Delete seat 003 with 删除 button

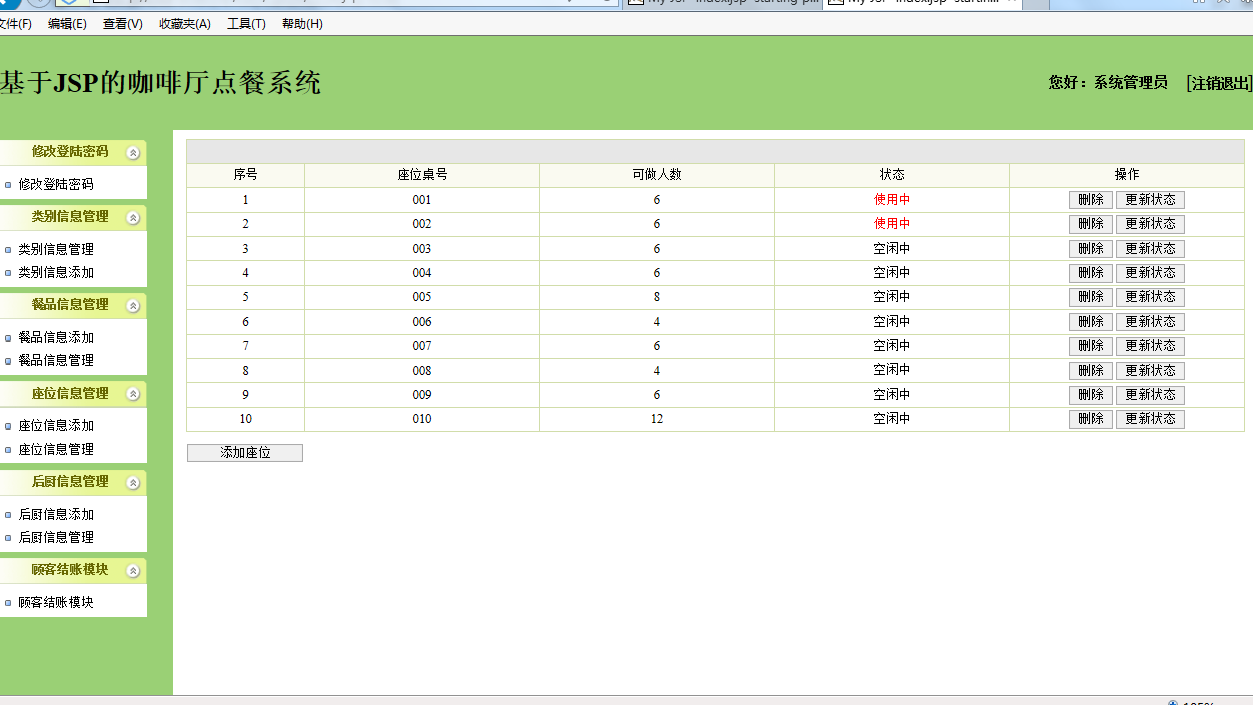1090,249
